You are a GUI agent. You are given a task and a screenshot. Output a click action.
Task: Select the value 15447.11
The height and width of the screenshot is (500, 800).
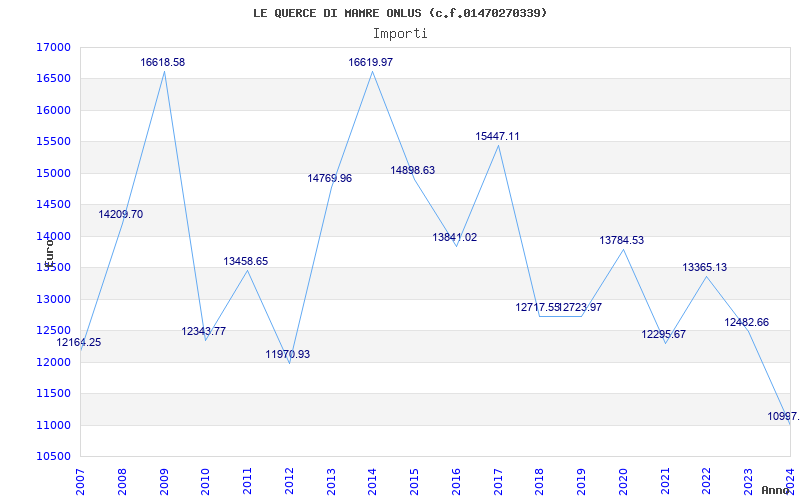pyautogui.click(x=497, y=136)
